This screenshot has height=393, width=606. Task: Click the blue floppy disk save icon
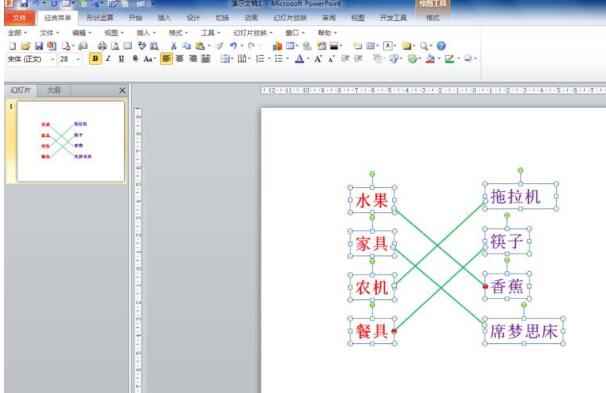coord(39,46)
